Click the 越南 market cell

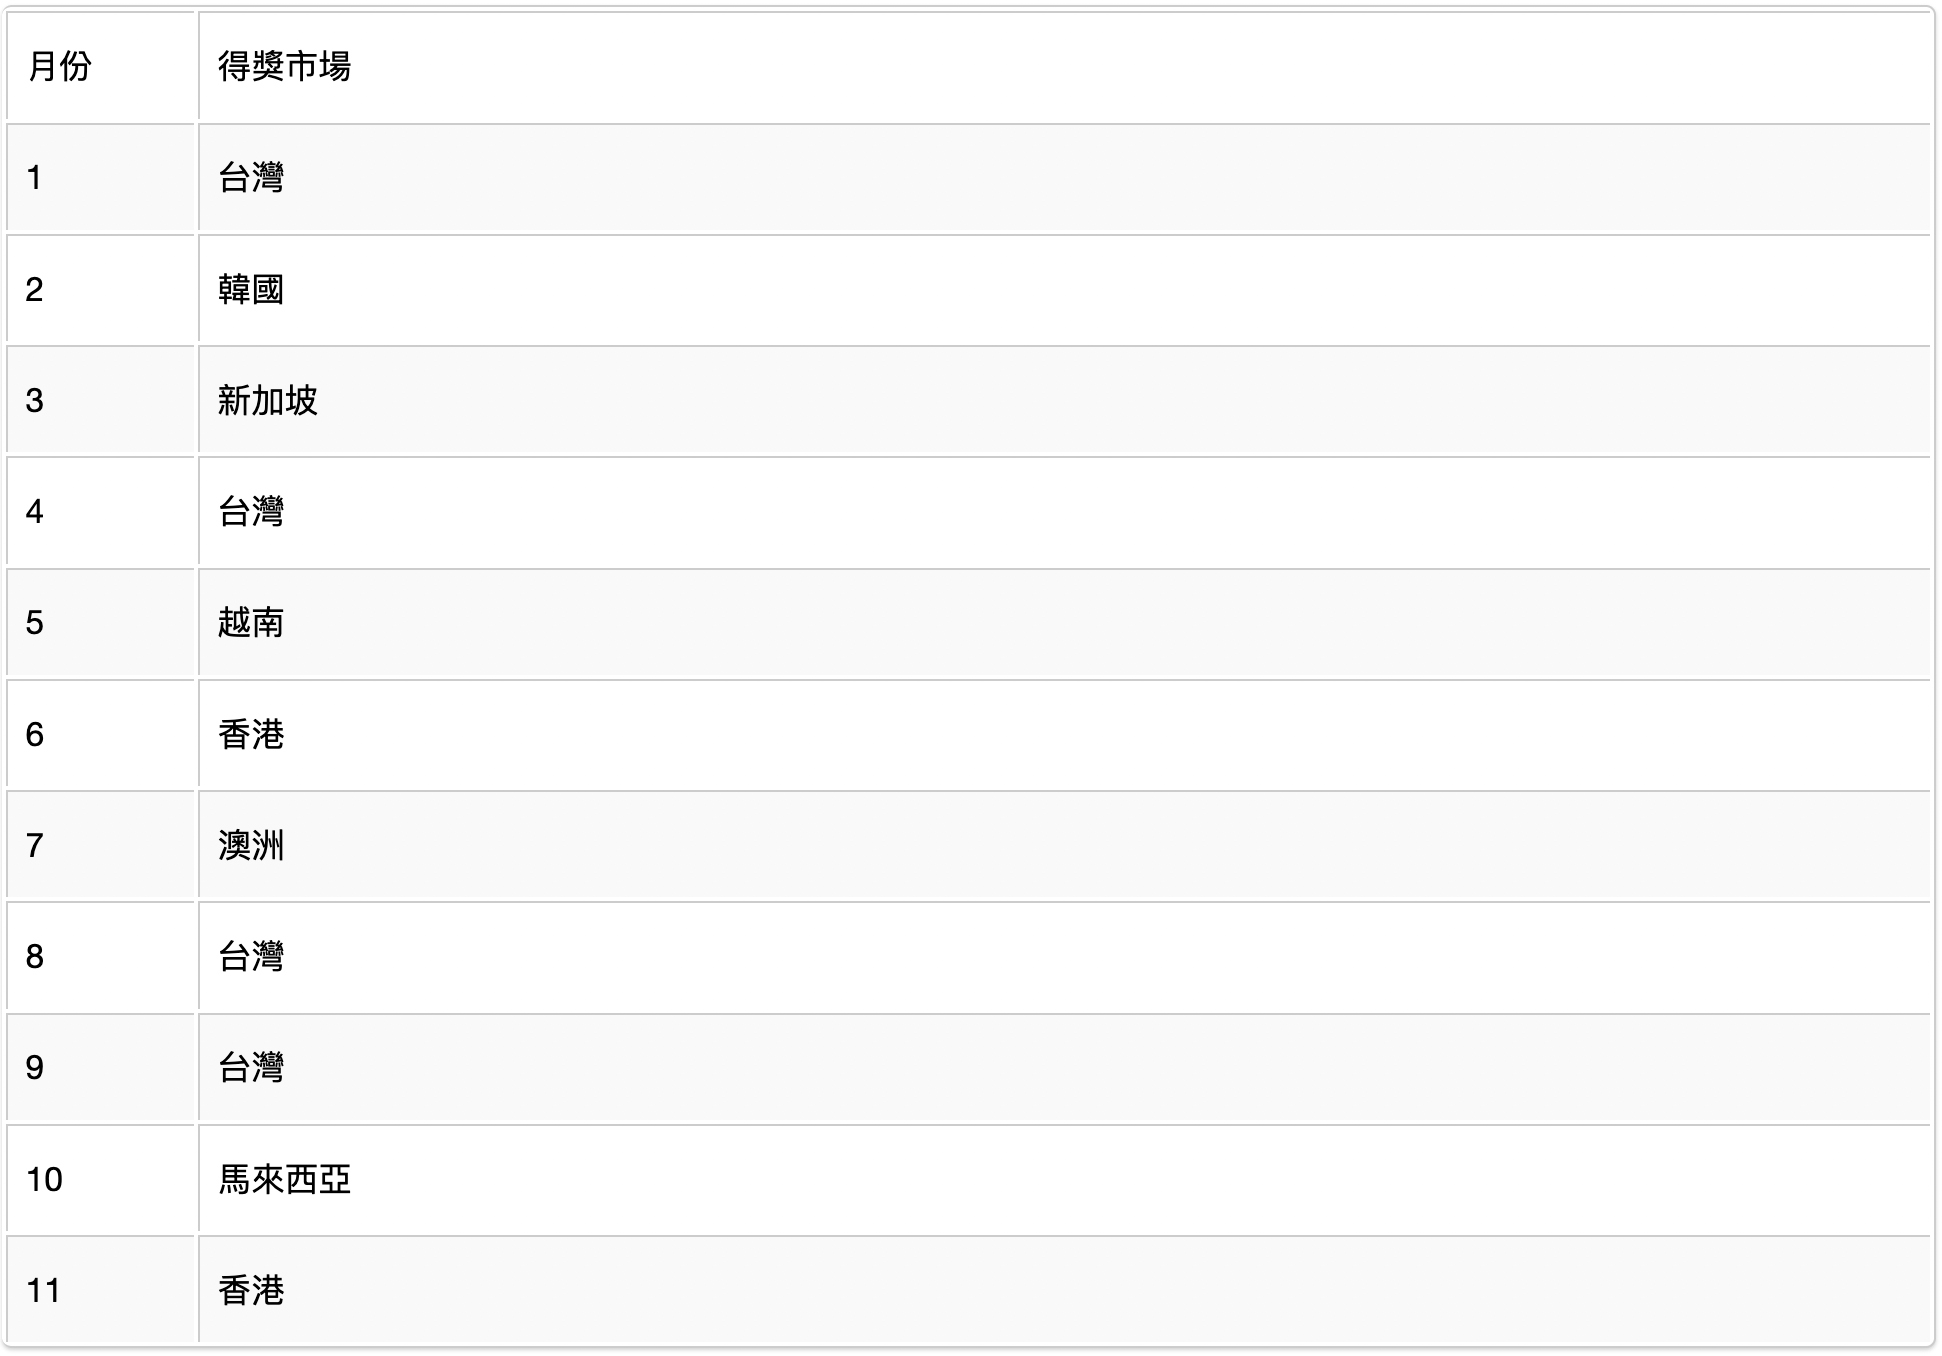(251, 623)
